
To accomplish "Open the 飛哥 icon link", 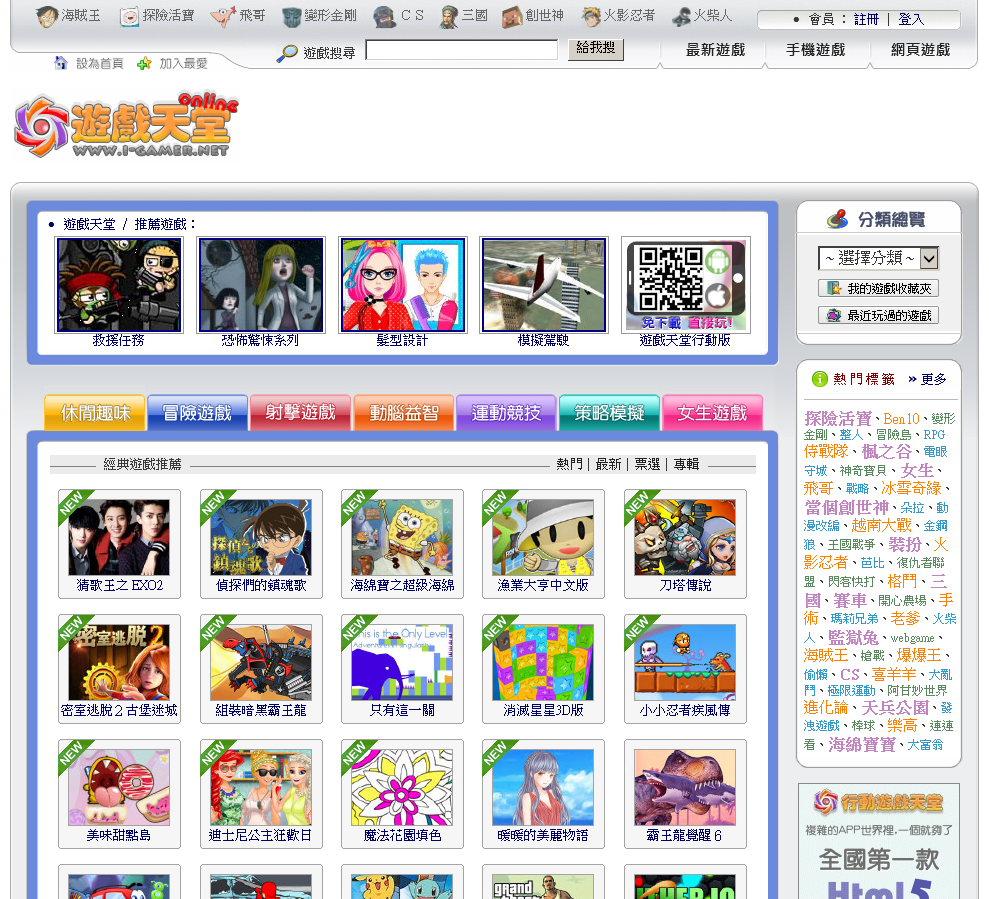I will coord(223,17).
